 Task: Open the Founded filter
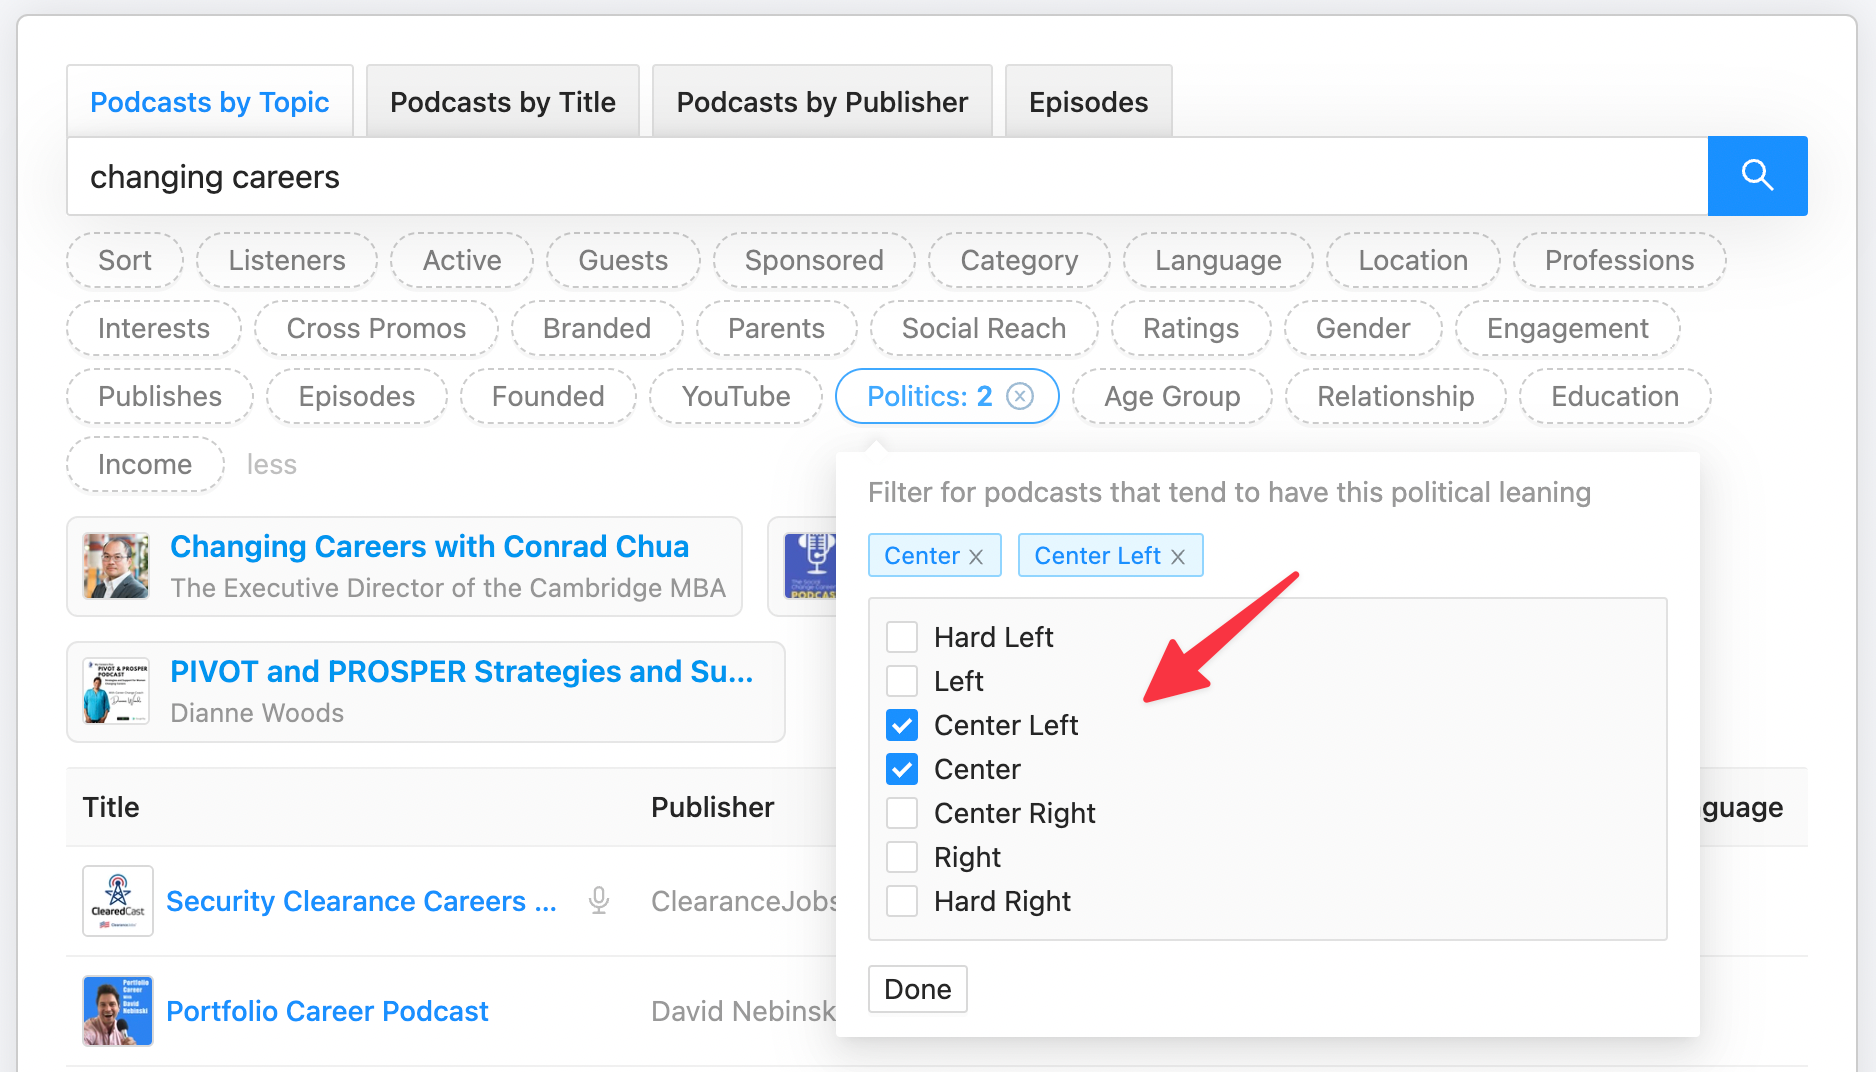point(548,396)
